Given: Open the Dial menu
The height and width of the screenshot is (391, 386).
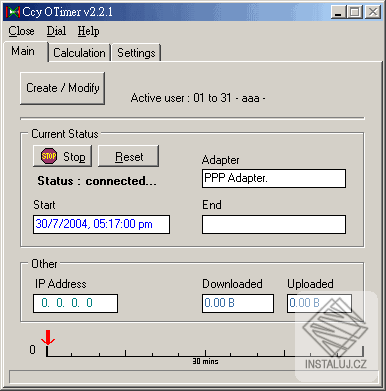Looking at the screenshot, I should 56,31.
